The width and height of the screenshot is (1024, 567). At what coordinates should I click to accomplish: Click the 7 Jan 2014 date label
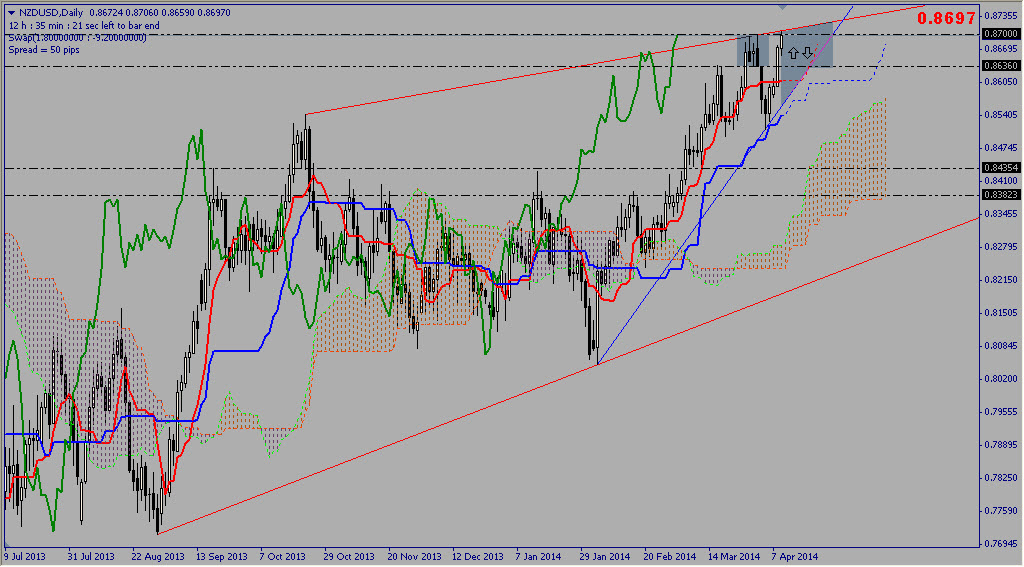[x=540, y=556]
